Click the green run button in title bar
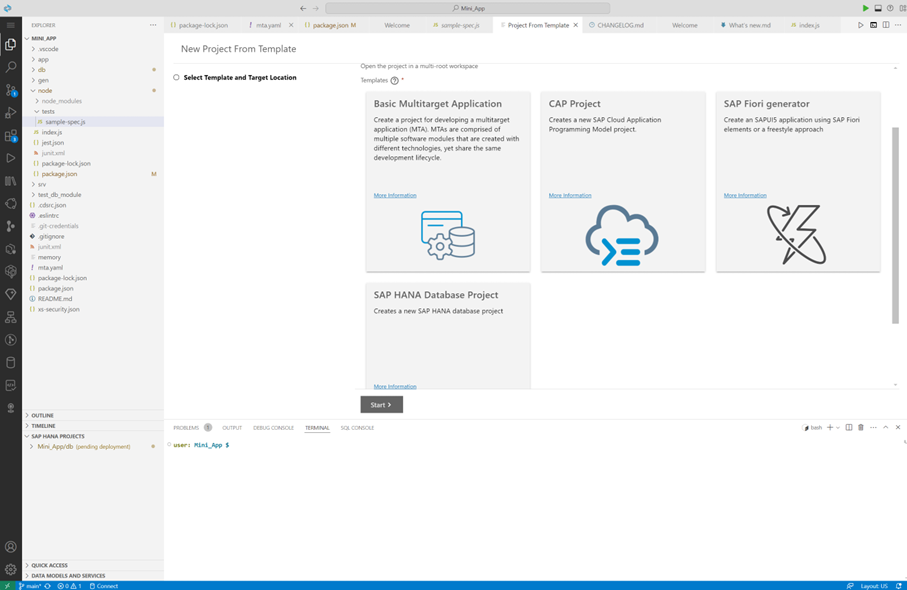907x590 pixels. [865, 8]
